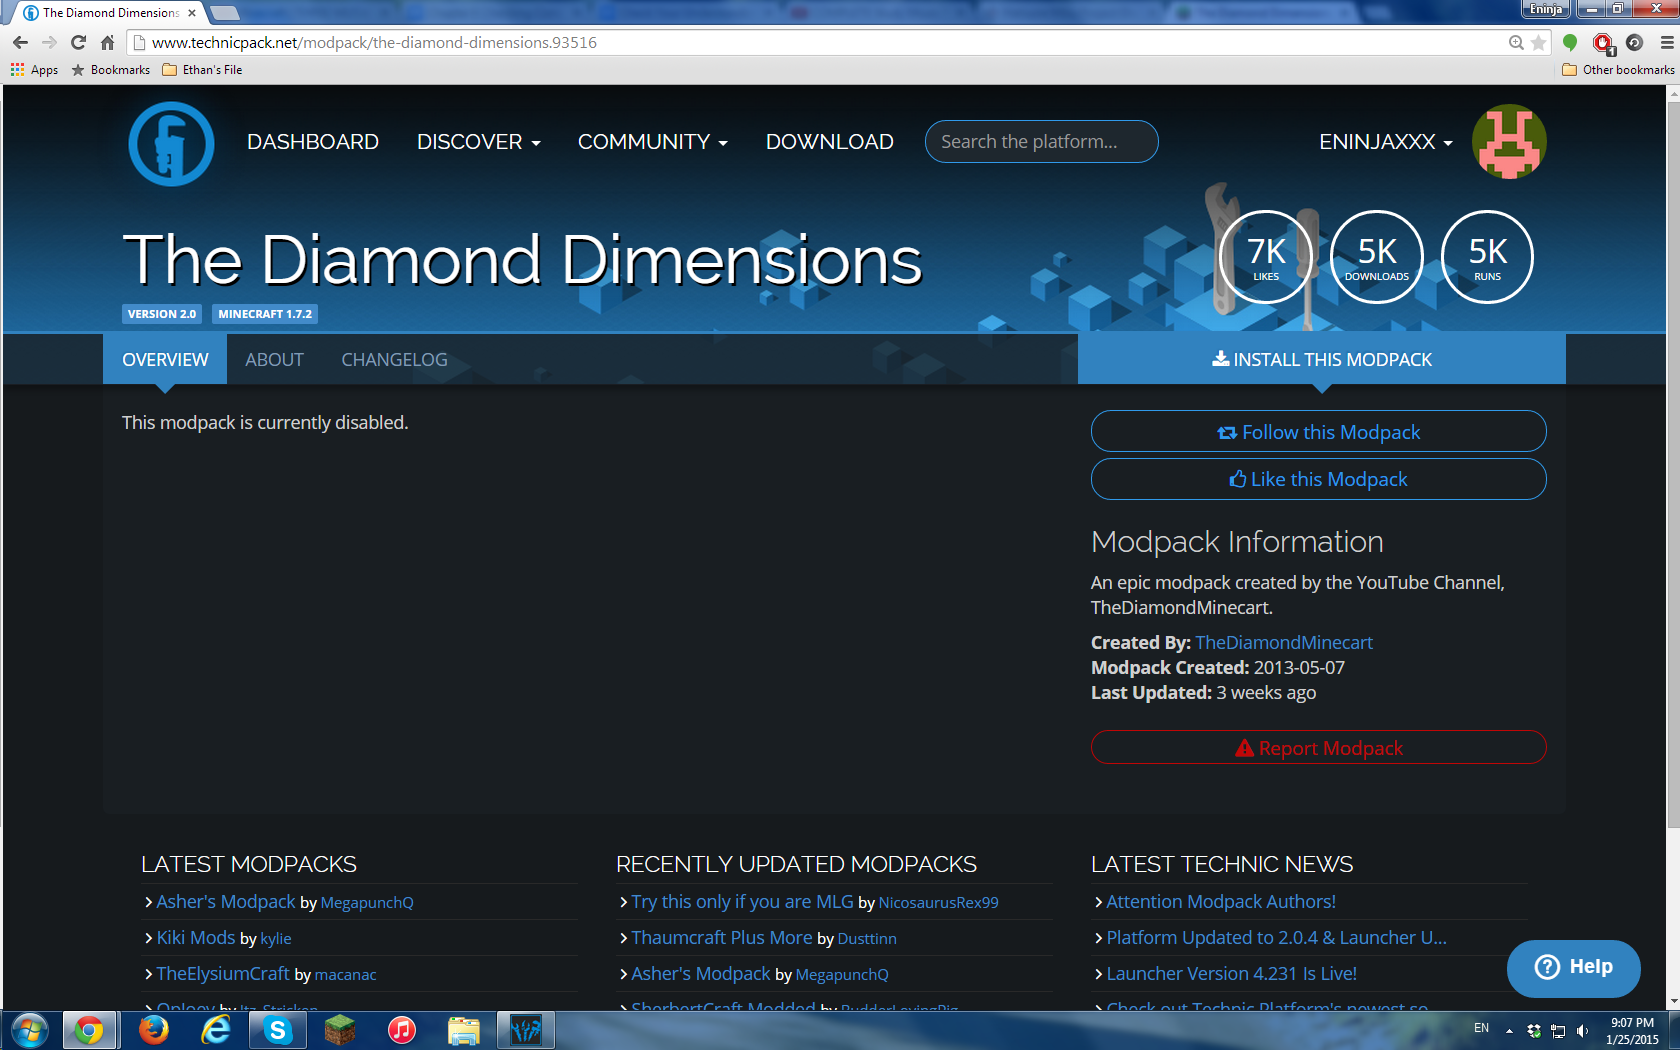Image resolution: width=1680 pixels, height=1050 pixels.
Task: Open the Eninjaxxx user avatar
Action: (x=1509, y=142)
